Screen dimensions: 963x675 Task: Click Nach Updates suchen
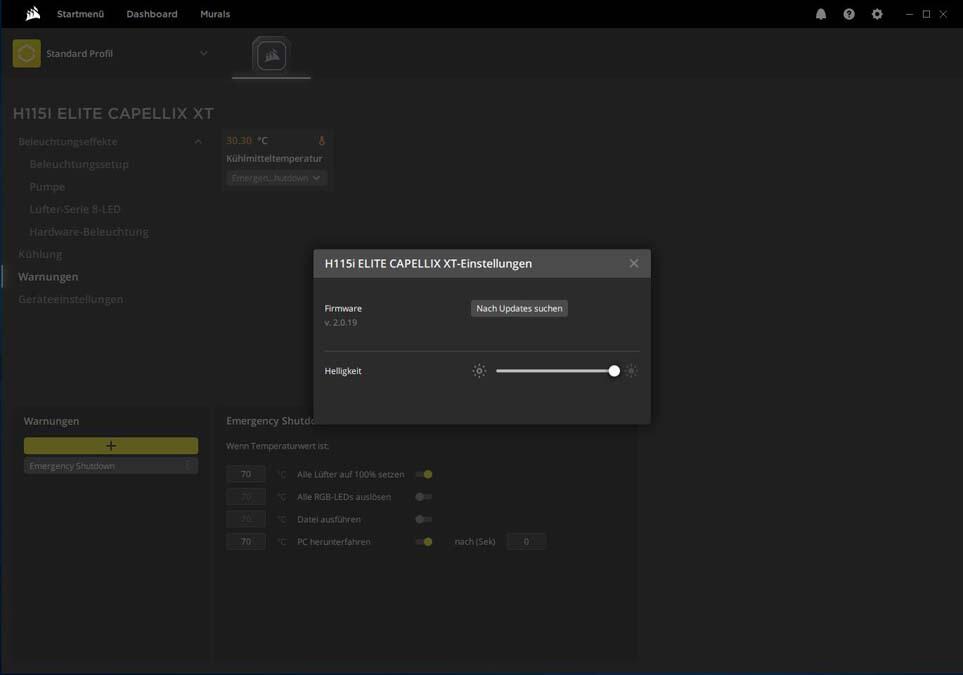point(520,308)
